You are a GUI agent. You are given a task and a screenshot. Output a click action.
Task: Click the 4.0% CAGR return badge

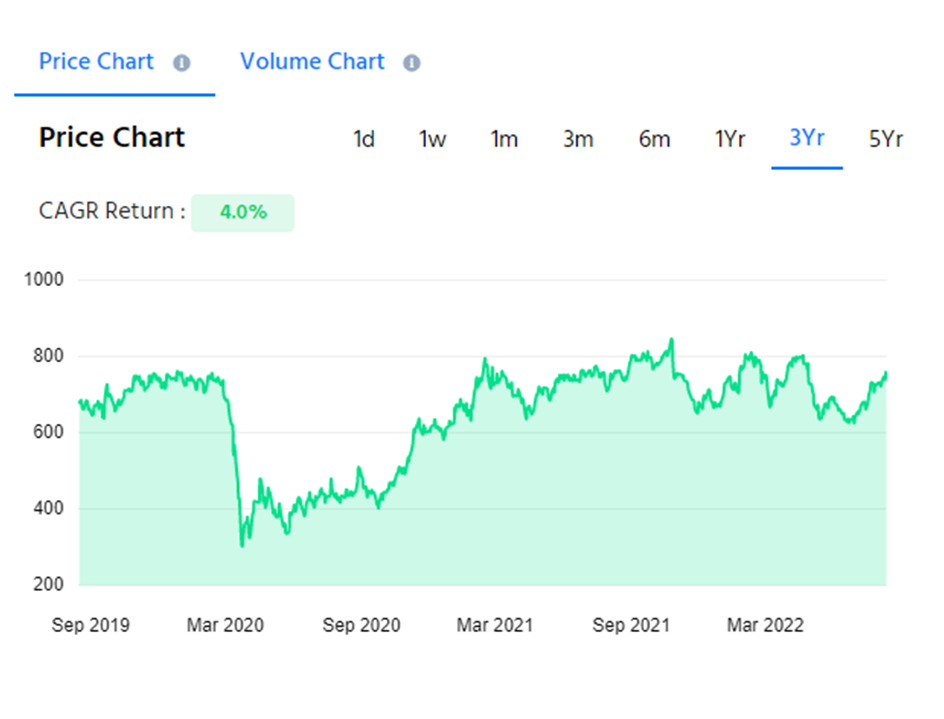click(243, 212)
